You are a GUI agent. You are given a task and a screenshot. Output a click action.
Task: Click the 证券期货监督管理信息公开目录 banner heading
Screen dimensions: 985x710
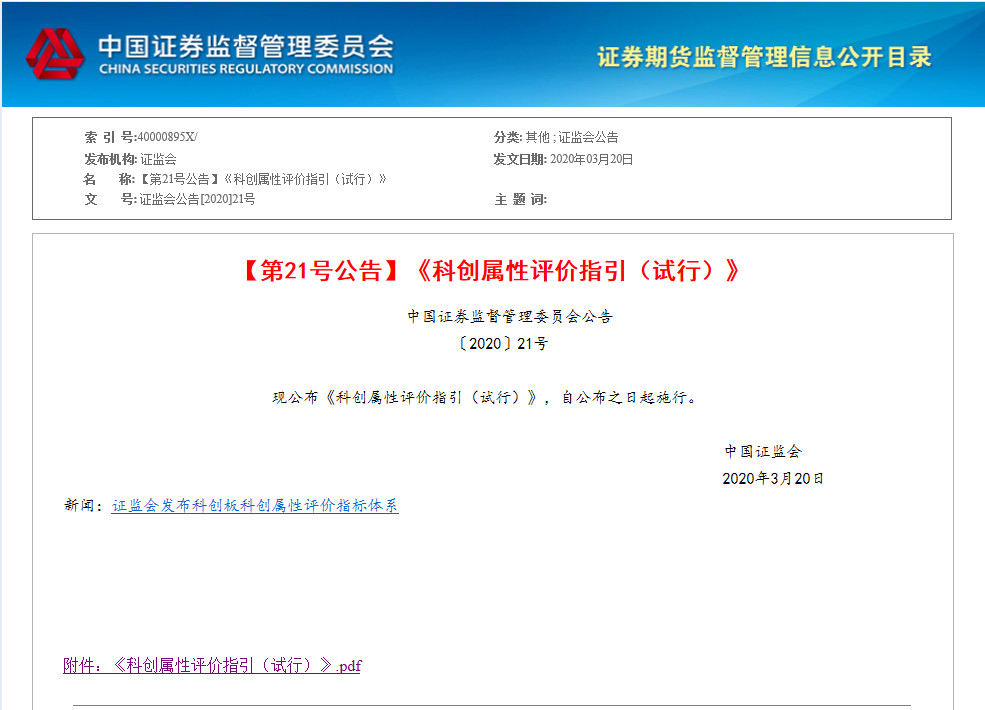tap(764, 57)
